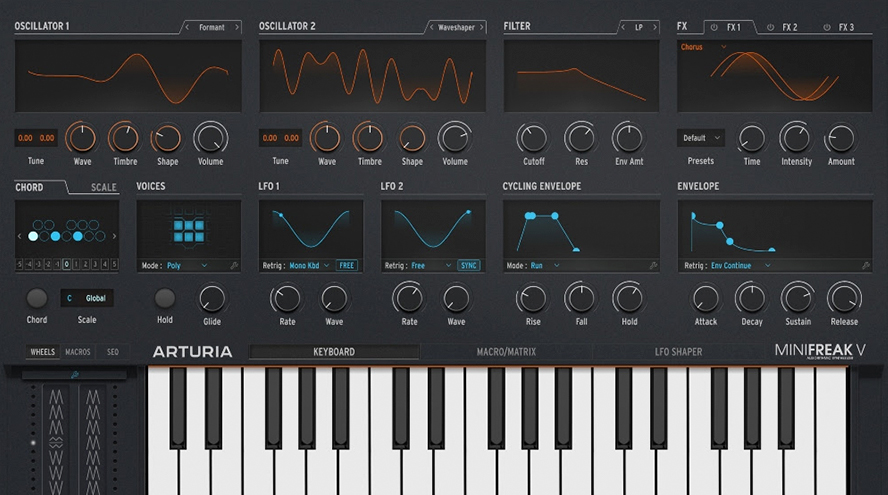This screenshot has width=888, height=495.
Task: Click the Envelope Release knob
Action: (x=844, y=298)
